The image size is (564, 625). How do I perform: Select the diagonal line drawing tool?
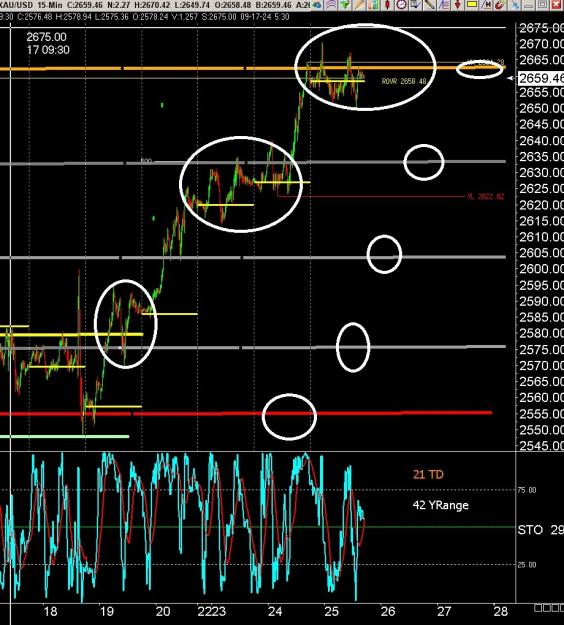click(430, 5)
